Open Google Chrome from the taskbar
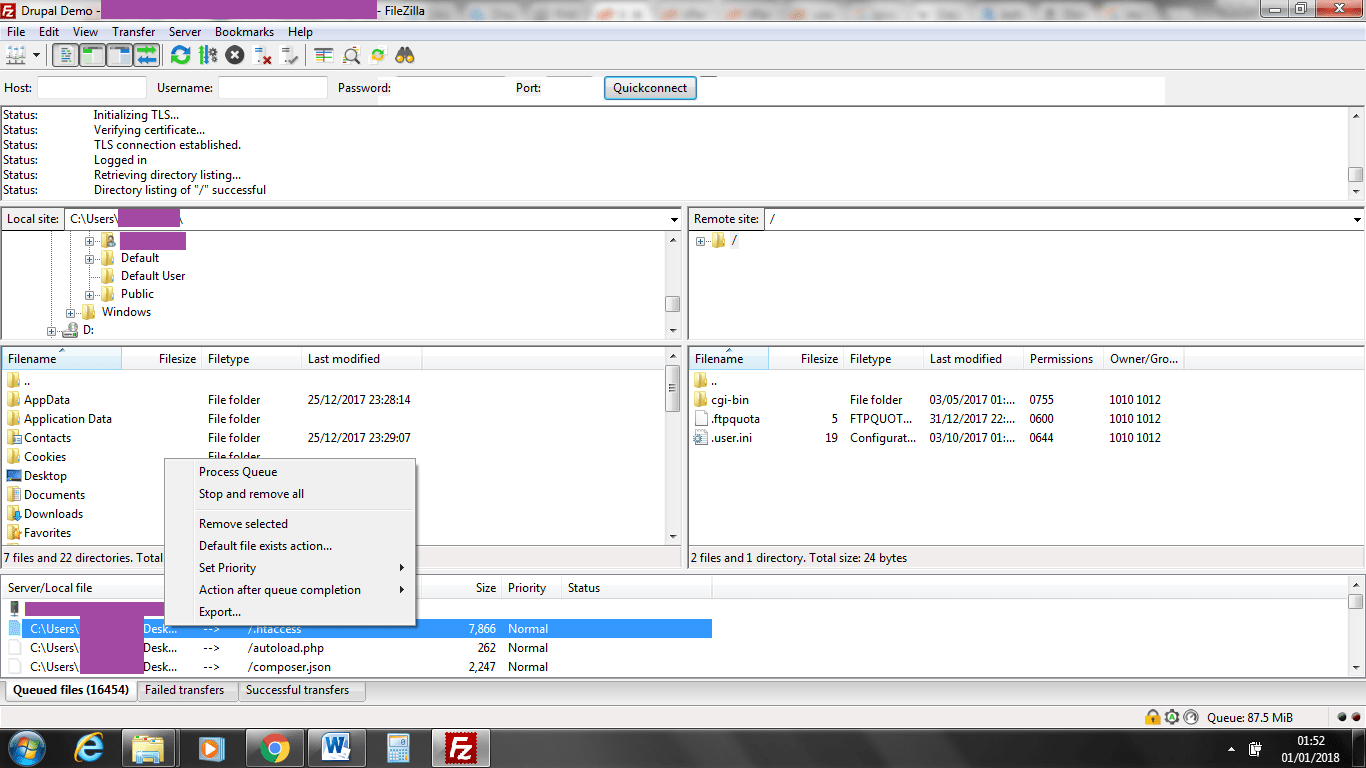 tap(275, 747)
